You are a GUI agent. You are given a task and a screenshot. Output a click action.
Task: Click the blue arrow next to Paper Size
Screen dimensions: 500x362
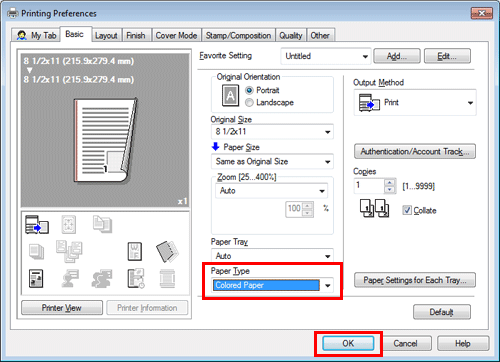pos(215,146)
